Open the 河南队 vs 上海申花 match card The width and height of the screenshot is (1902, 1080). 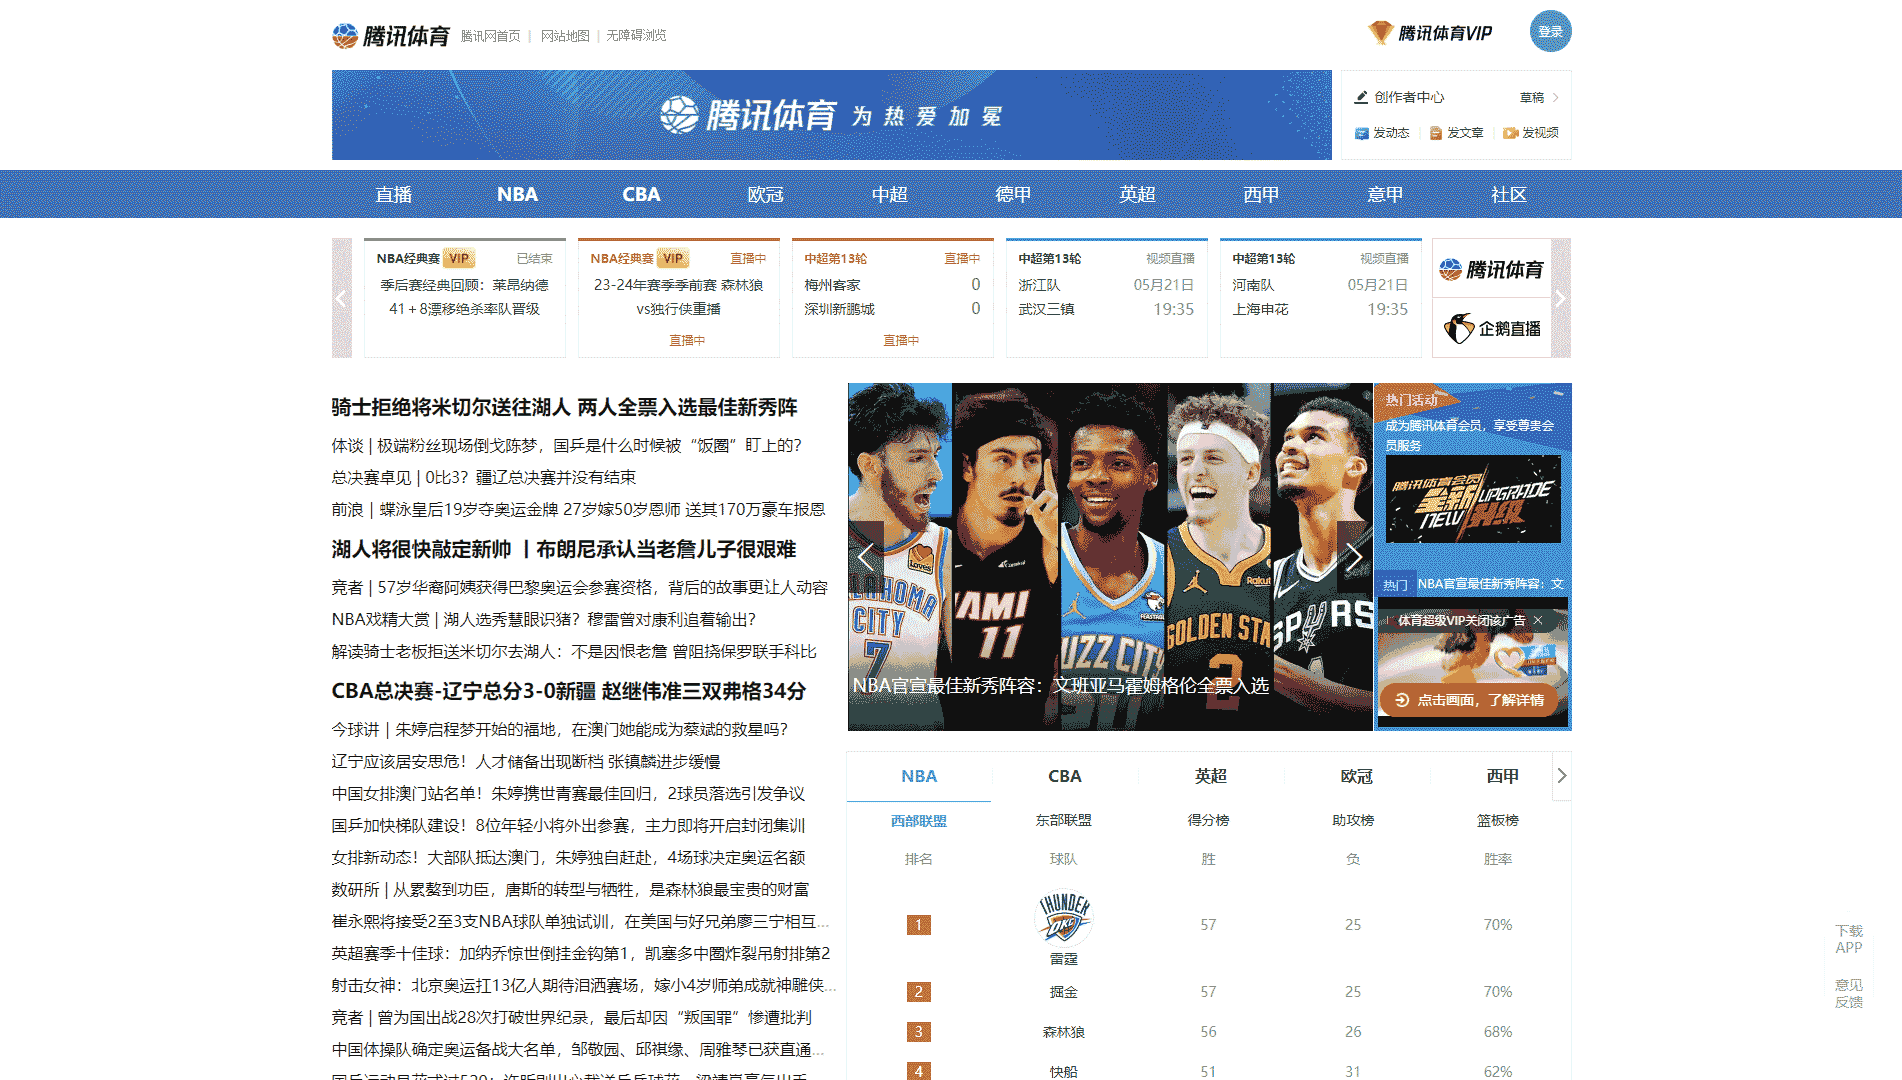[x=1321, y=298]
